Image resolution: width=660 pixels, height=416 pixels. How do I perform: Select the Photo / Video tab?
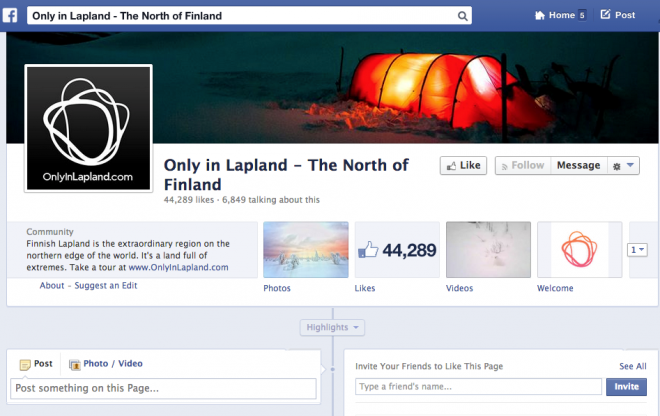click(106, 364)
